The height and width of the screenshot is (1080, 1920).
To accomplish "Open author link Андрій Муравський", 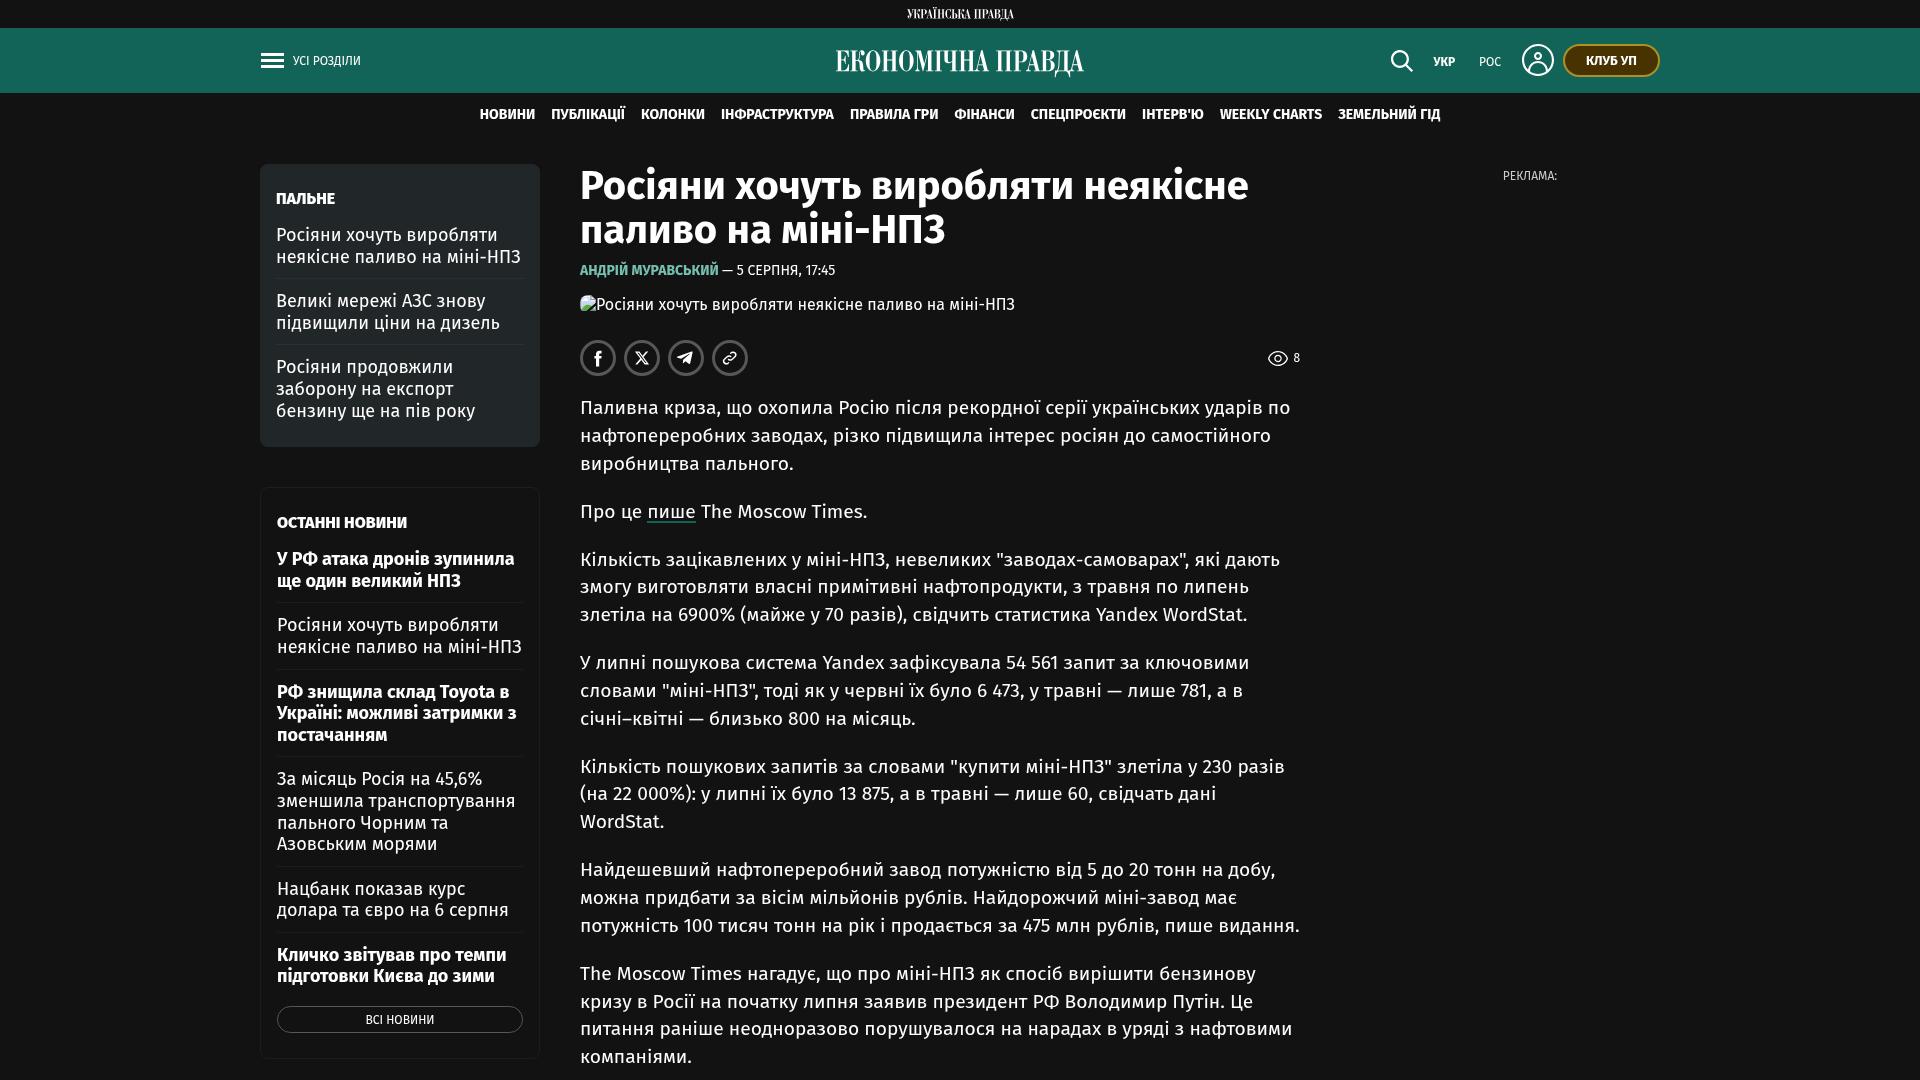I will click(649, 270).
